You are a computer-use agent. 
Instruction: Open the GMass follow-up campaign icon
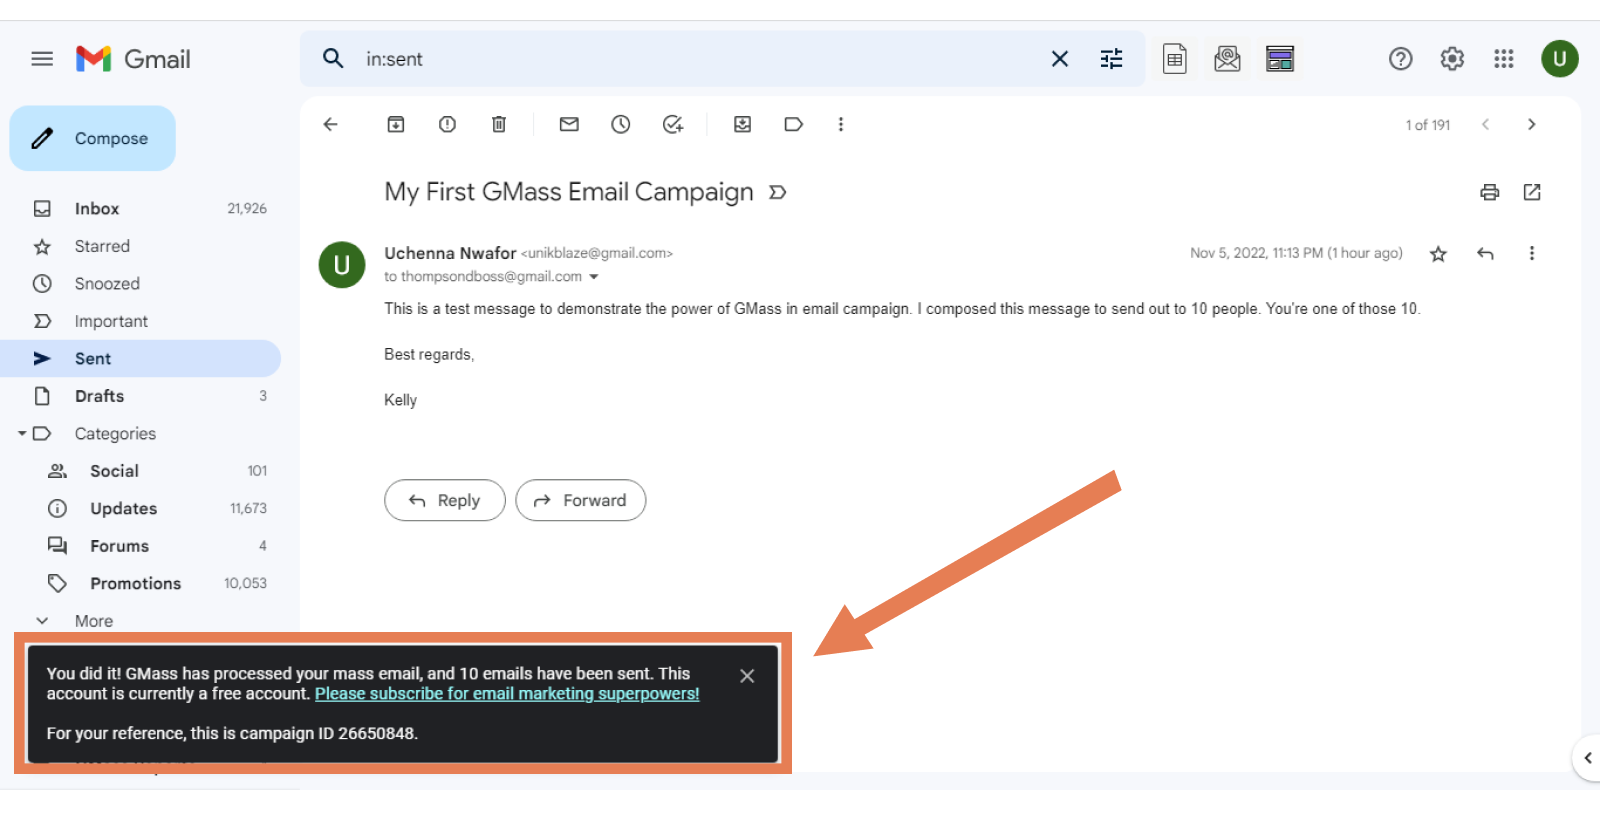[1280, 59]
